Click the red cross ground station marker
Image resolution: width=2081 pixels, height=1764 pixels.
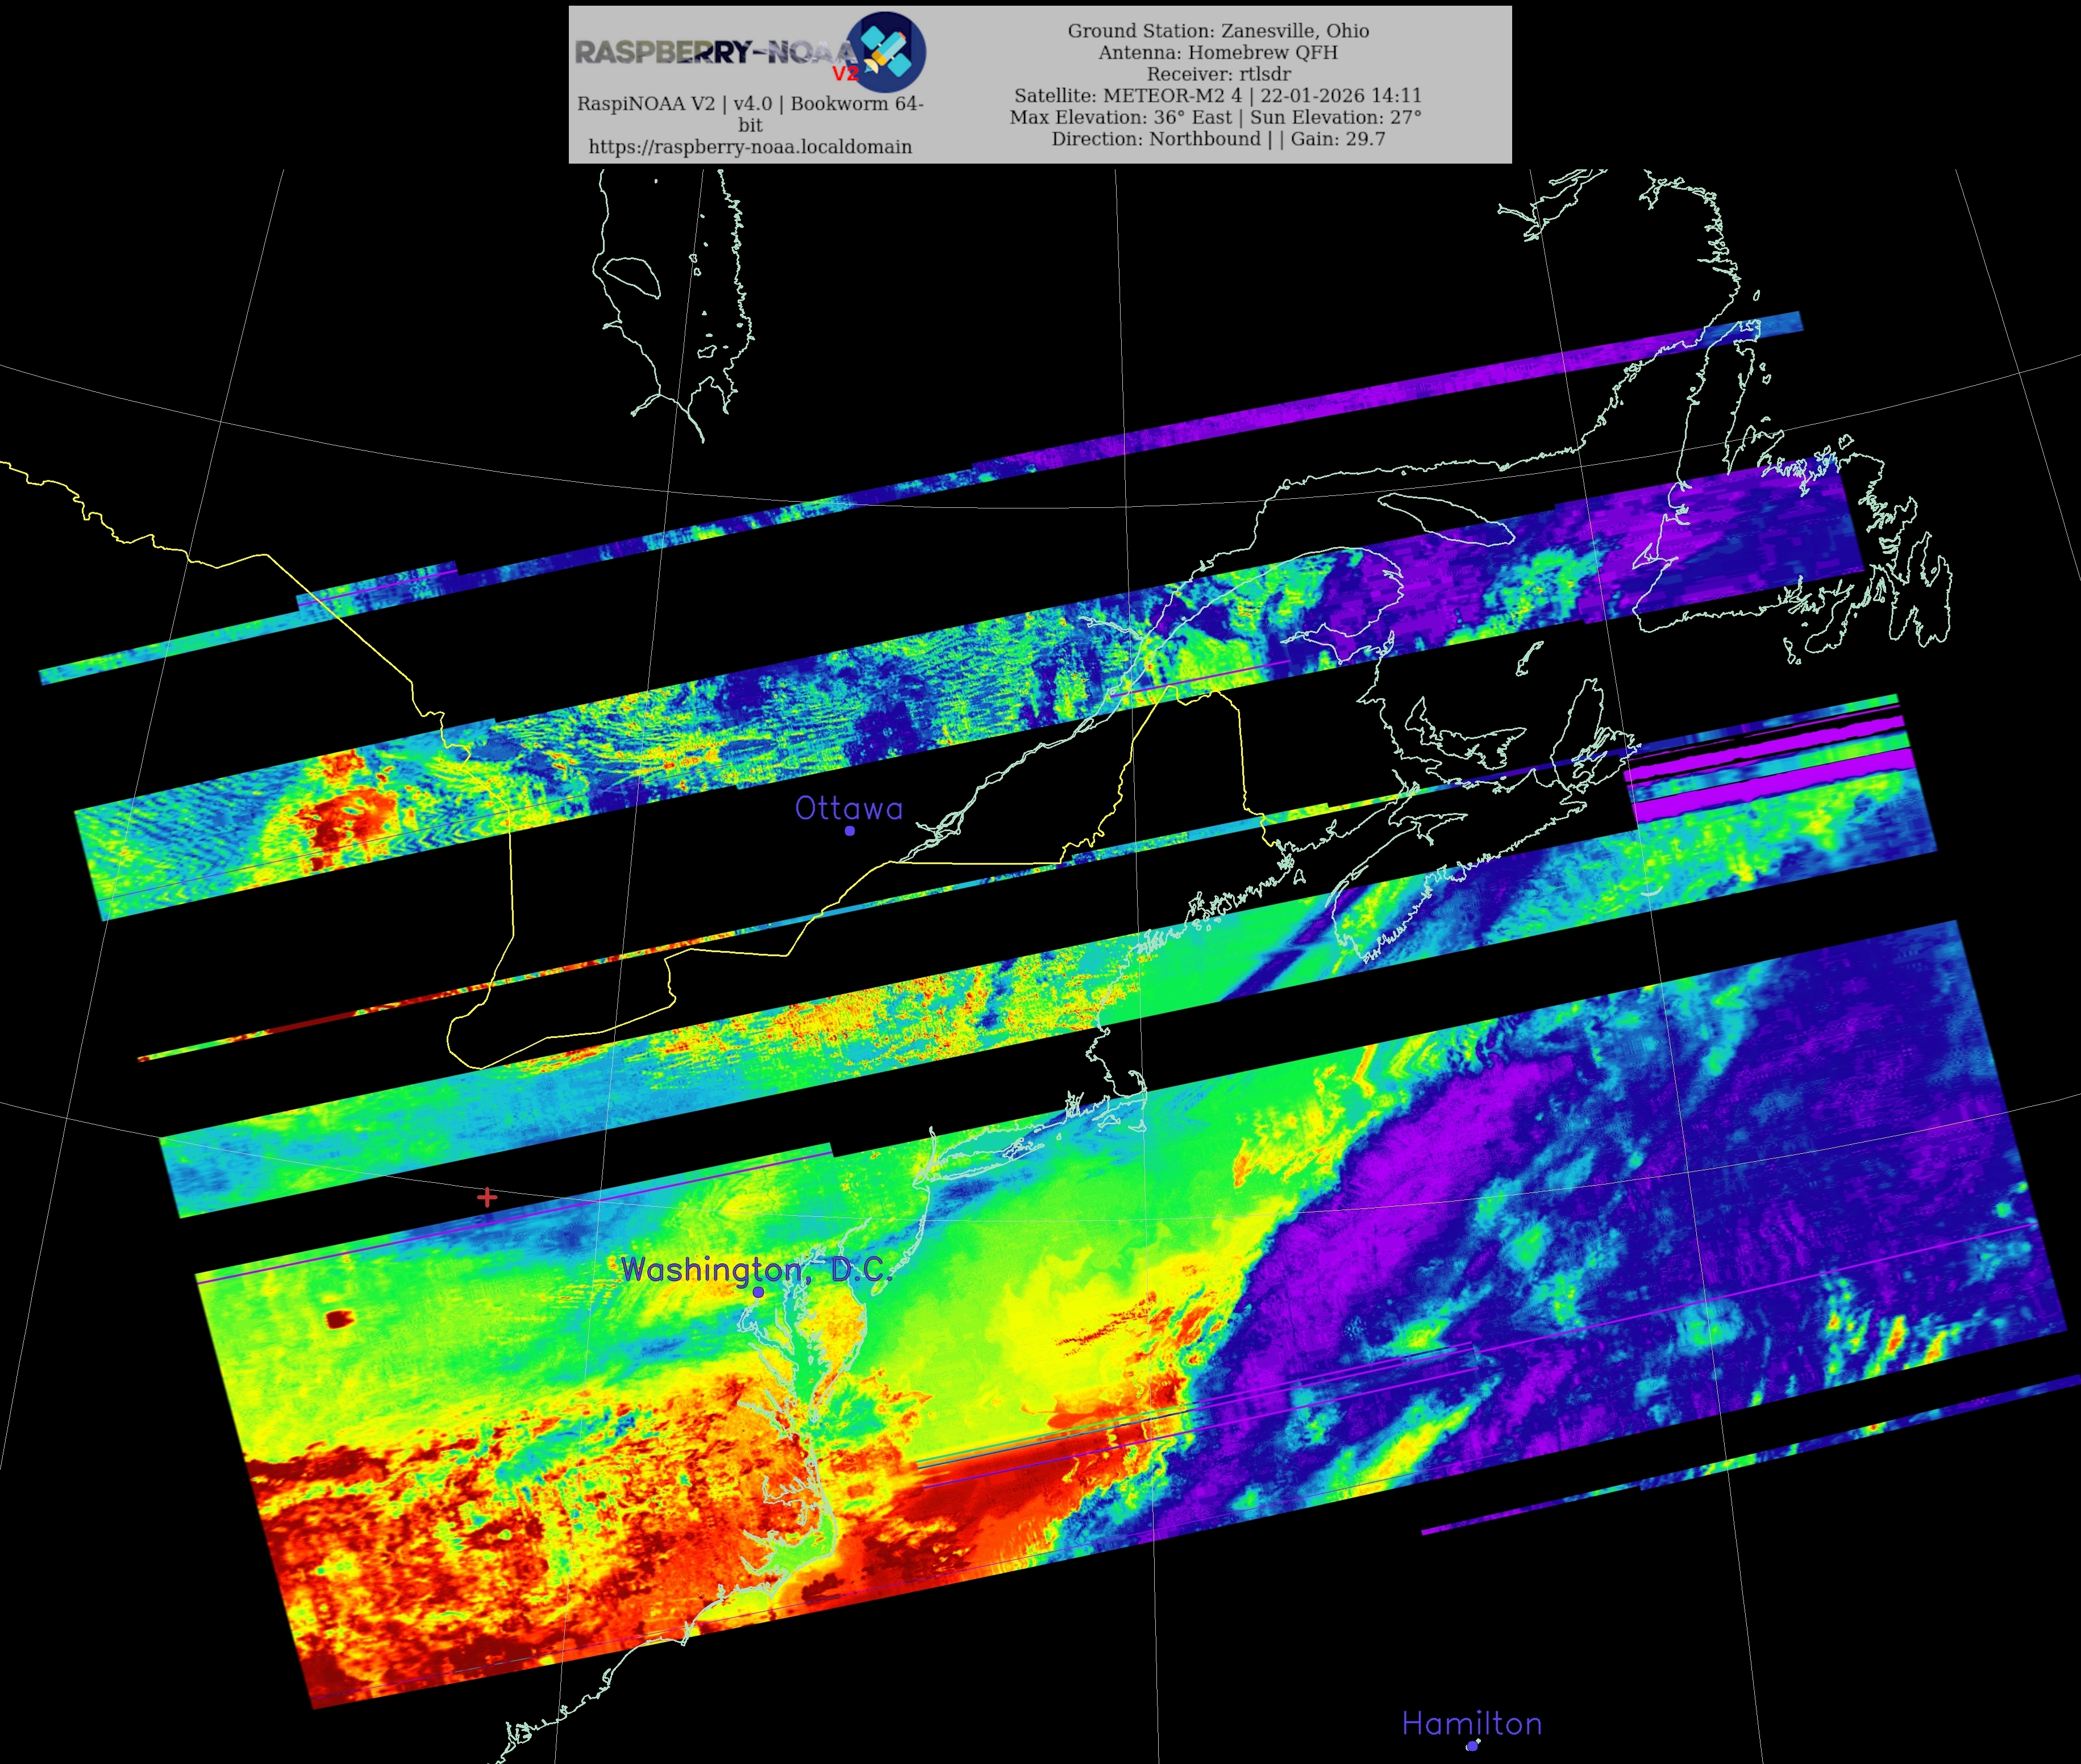coord(487,1197)
